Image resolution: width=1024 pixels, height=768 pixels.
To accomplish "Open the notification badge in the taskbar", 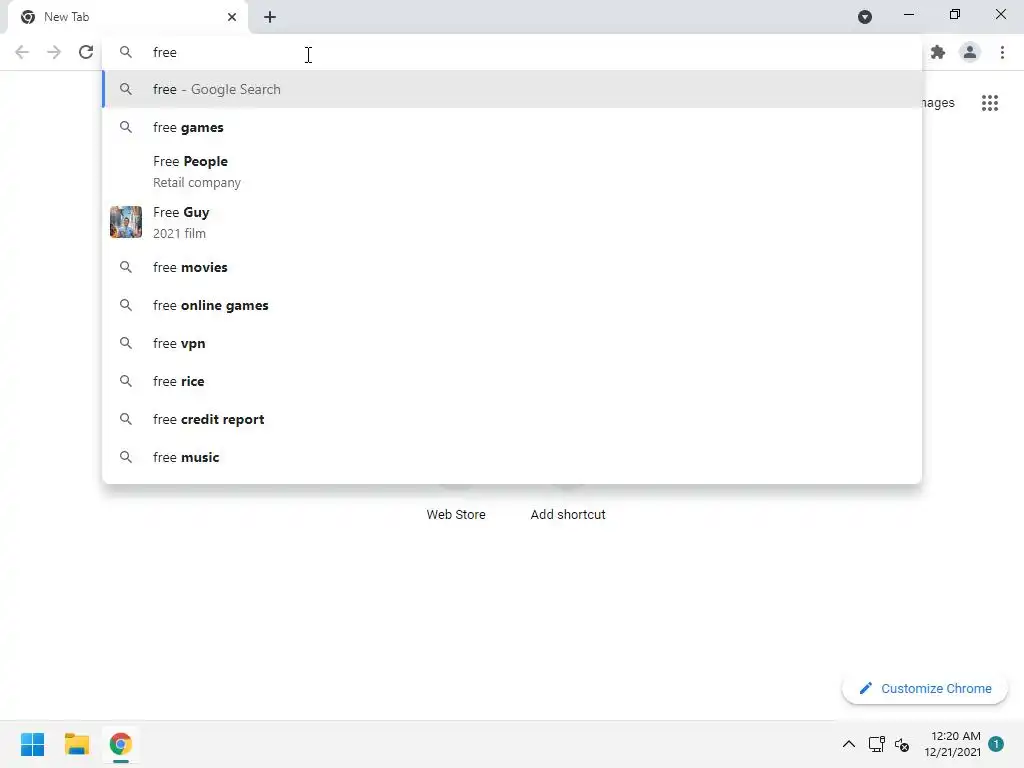I will click(996, 744).
